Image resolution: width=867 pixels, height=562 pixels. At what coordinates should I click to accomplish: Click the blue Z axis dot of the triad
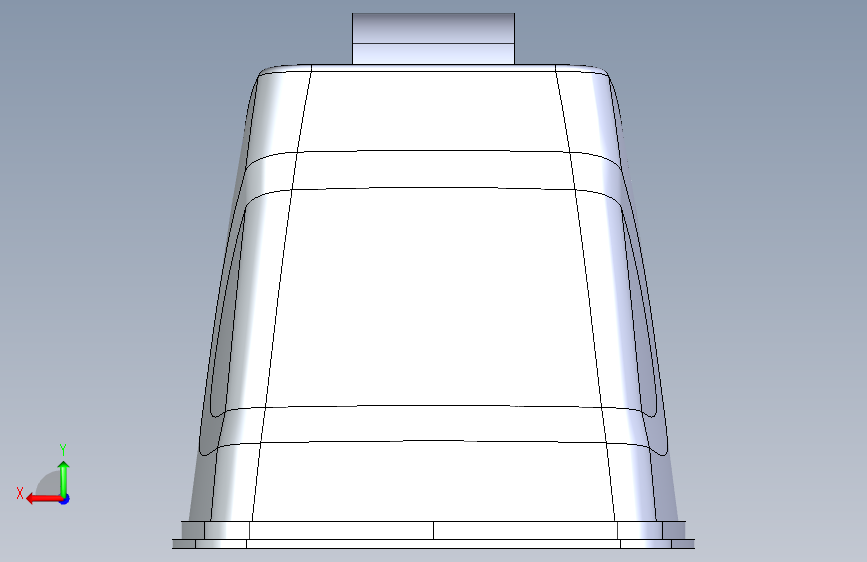coord(65,499)
